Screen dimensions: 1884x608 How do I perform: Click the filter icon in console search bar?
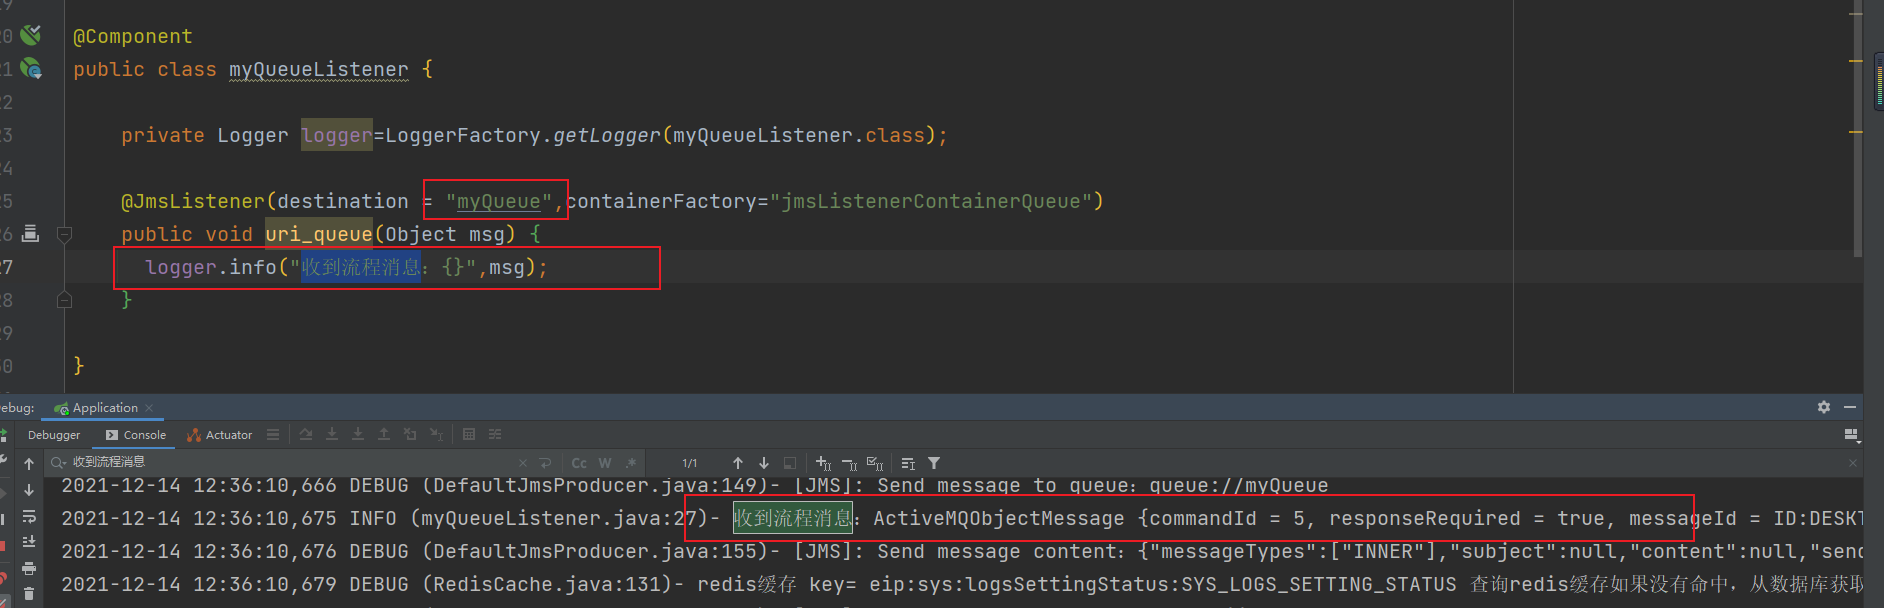[934, 463]
